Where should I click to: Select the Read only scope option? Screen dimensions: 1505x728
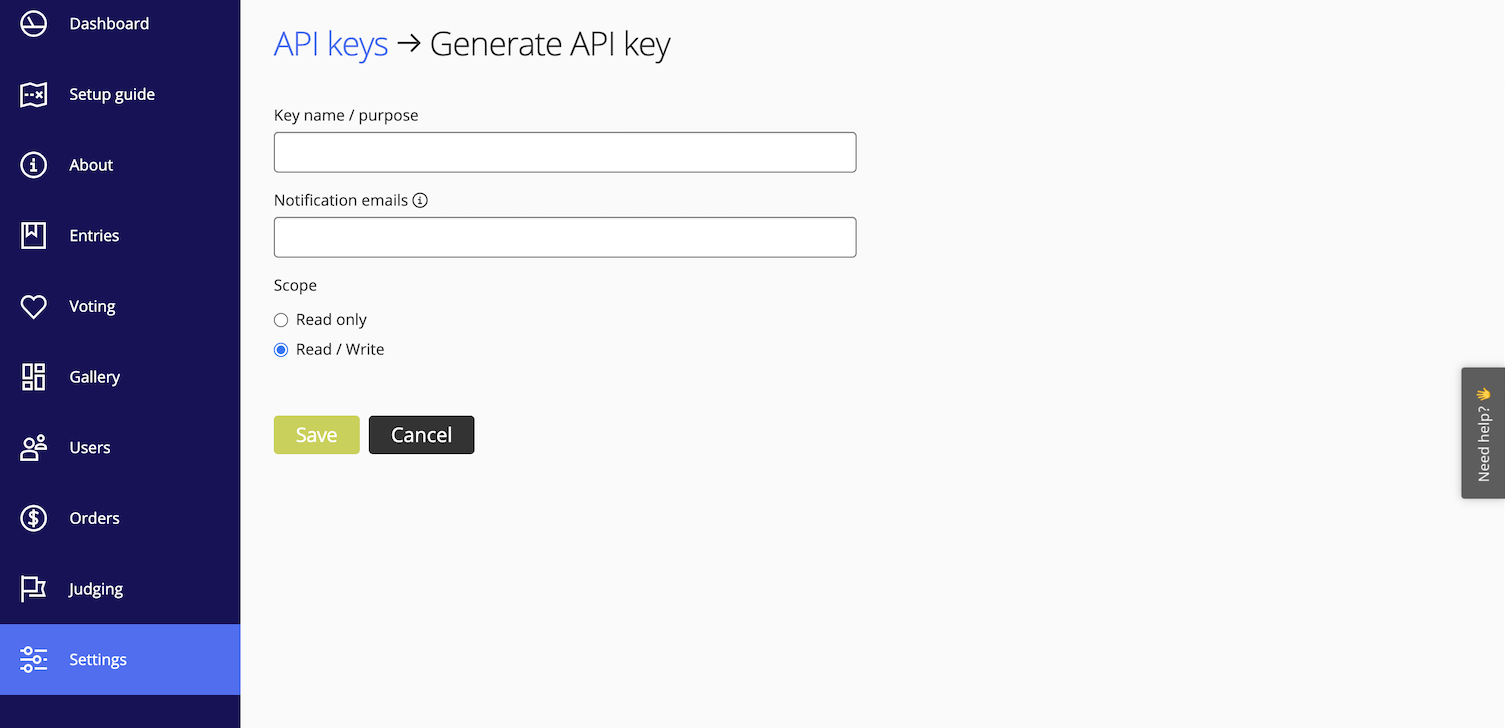281,319
